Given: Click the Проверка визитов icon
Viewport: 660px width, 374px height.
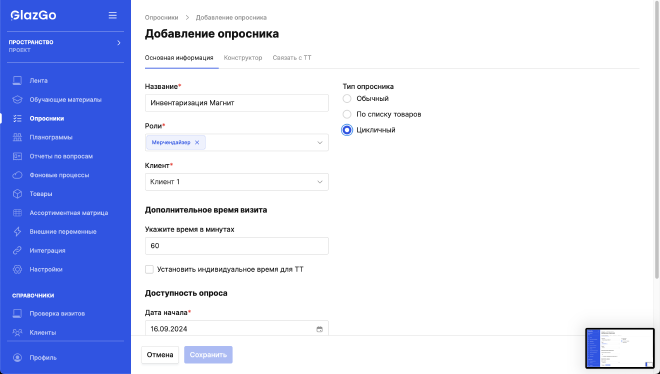Looking at the screenshot, I should pyautogui.click(x=17, y=313).
